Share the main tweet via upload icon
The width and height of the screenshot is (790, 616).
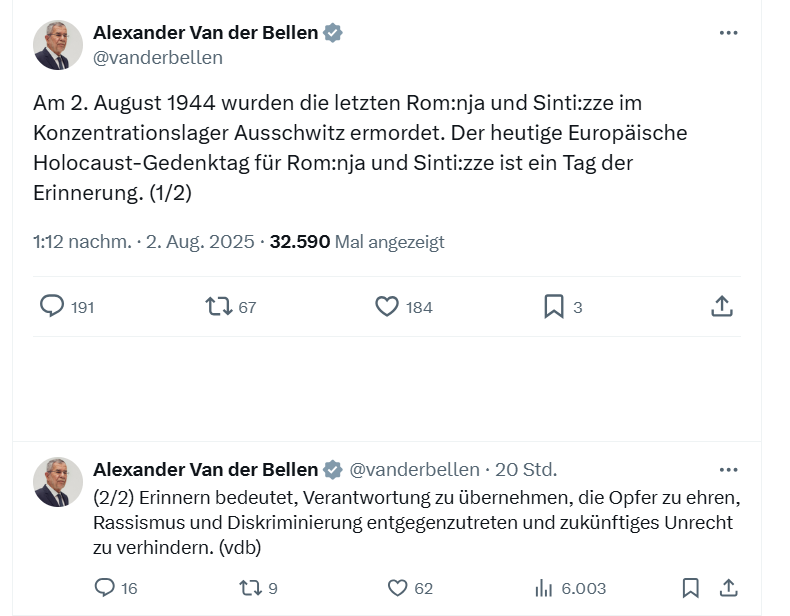coord(722,306)
